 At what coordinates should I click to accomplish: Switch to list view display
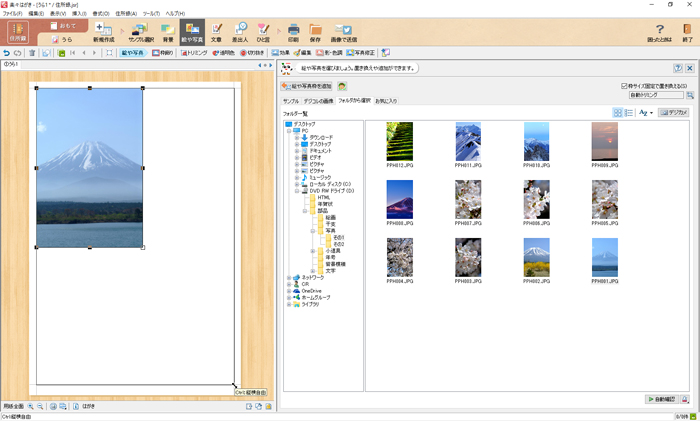[x=629, y=113]
